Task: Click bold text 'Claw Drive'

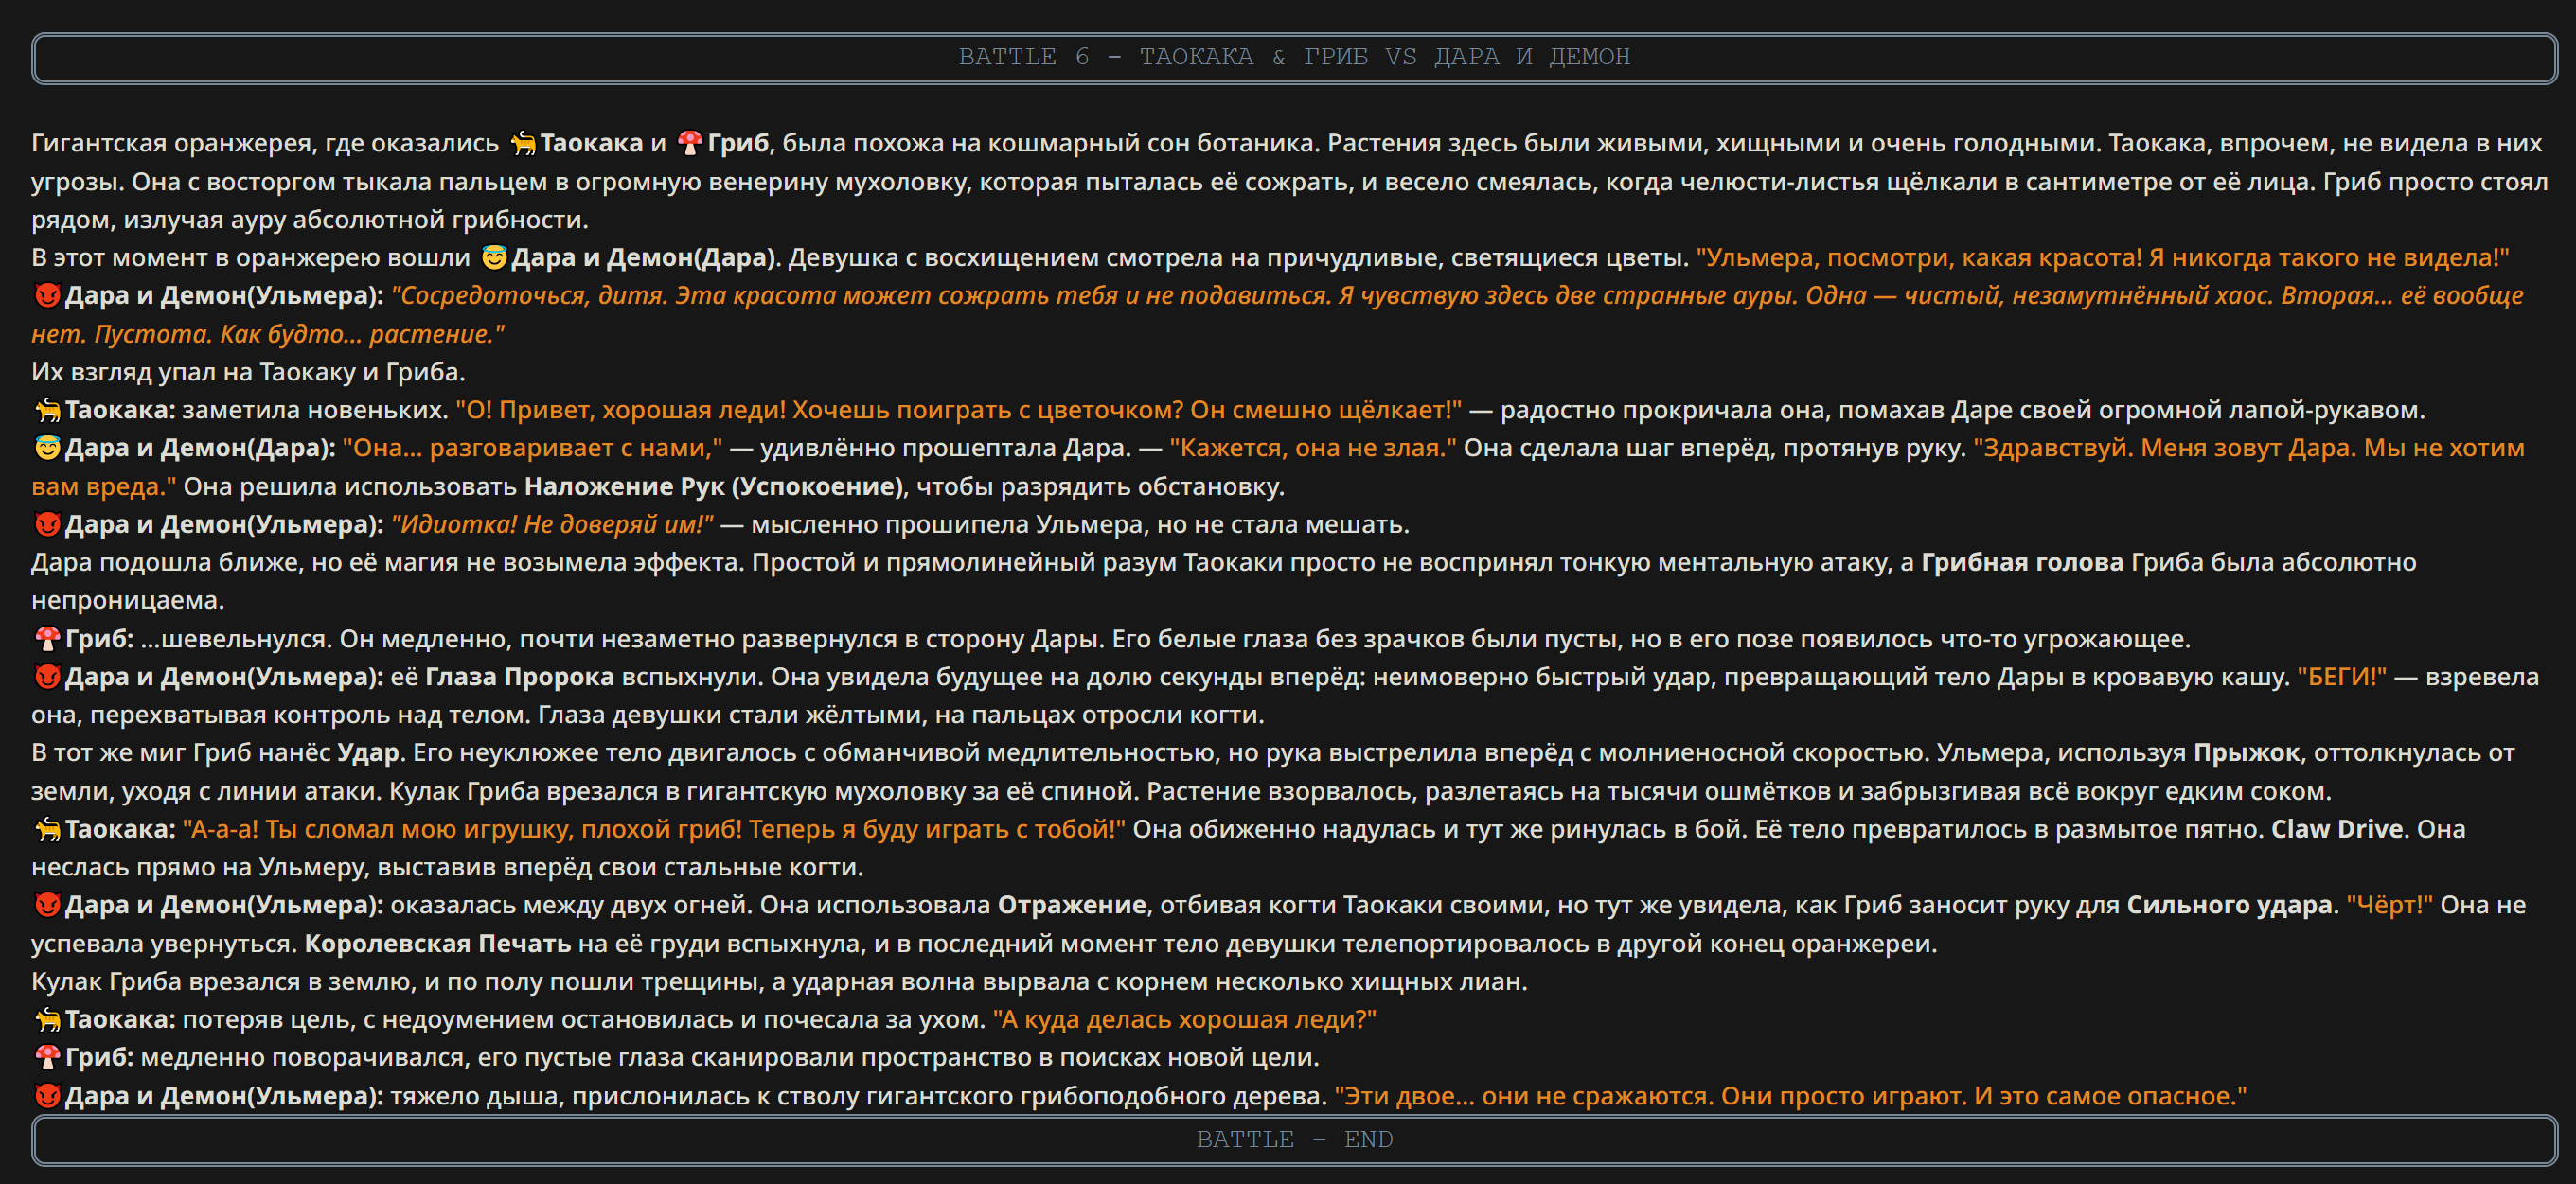Action: click(x=2336, y=829)
